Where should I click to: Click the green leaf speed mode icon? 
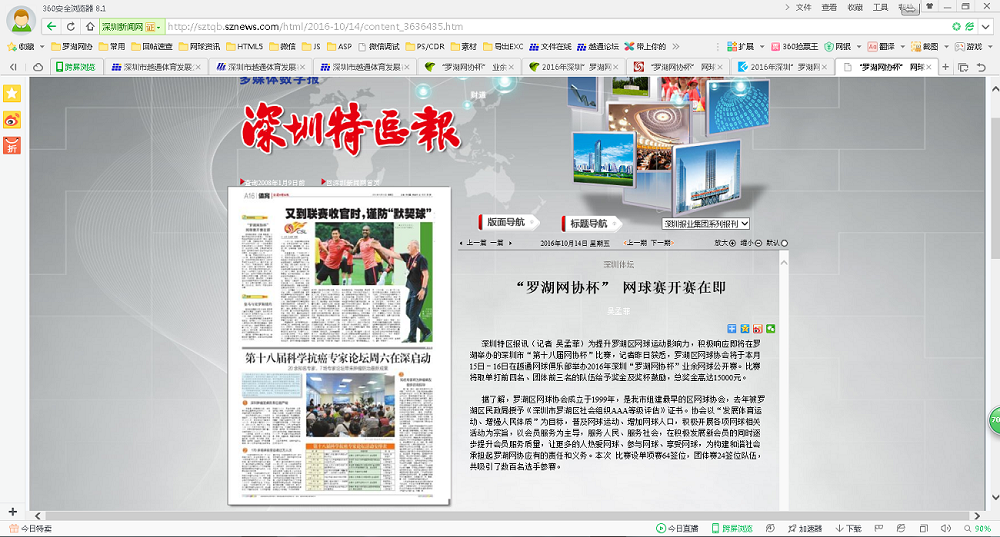pyautogui.click(x=969, y=26)
